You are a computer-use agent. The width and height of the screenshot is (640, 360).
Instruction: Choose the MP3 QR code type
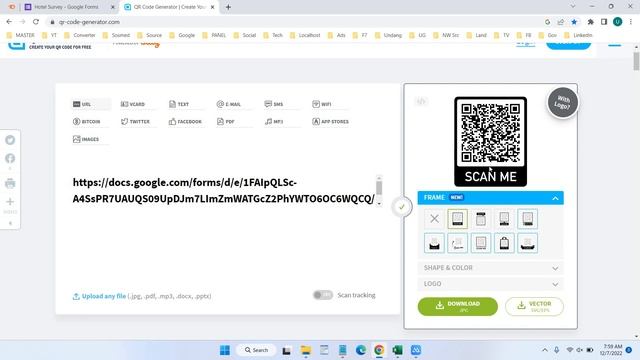(x=274, y=122)
